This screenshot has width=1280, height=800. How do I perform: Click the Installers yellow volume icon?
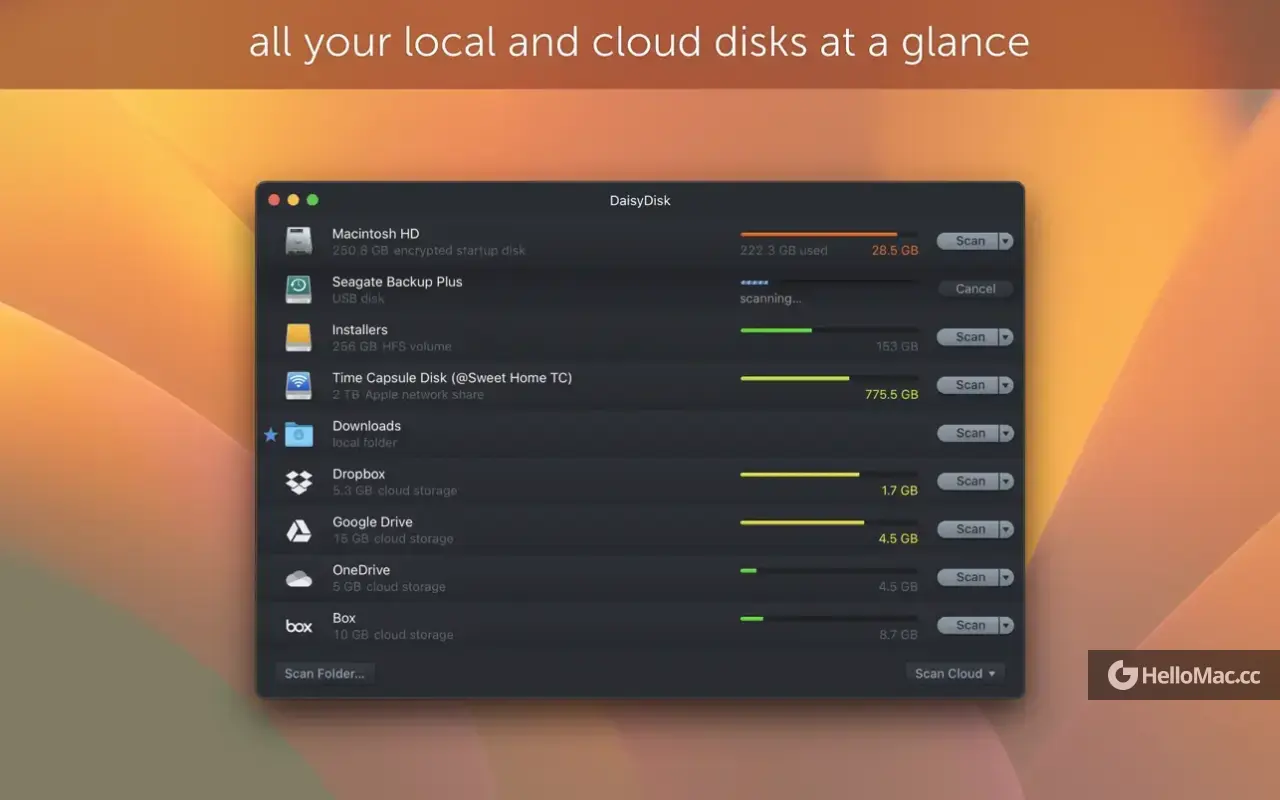(x=299, y=337)
